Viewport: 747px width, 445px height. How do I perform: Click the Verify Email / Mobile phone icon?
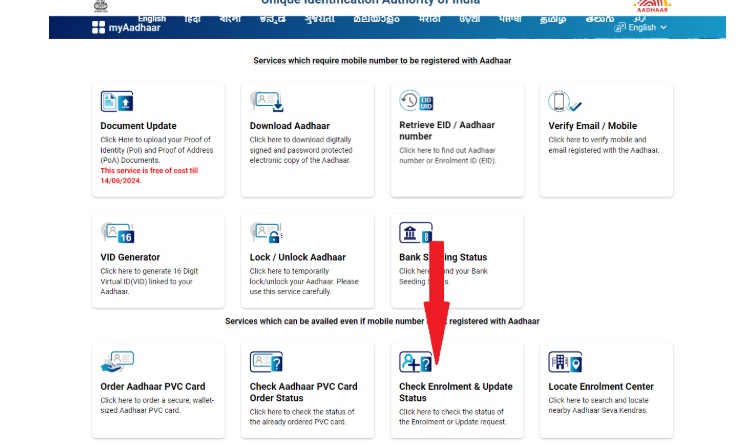(x=565, y=101)
